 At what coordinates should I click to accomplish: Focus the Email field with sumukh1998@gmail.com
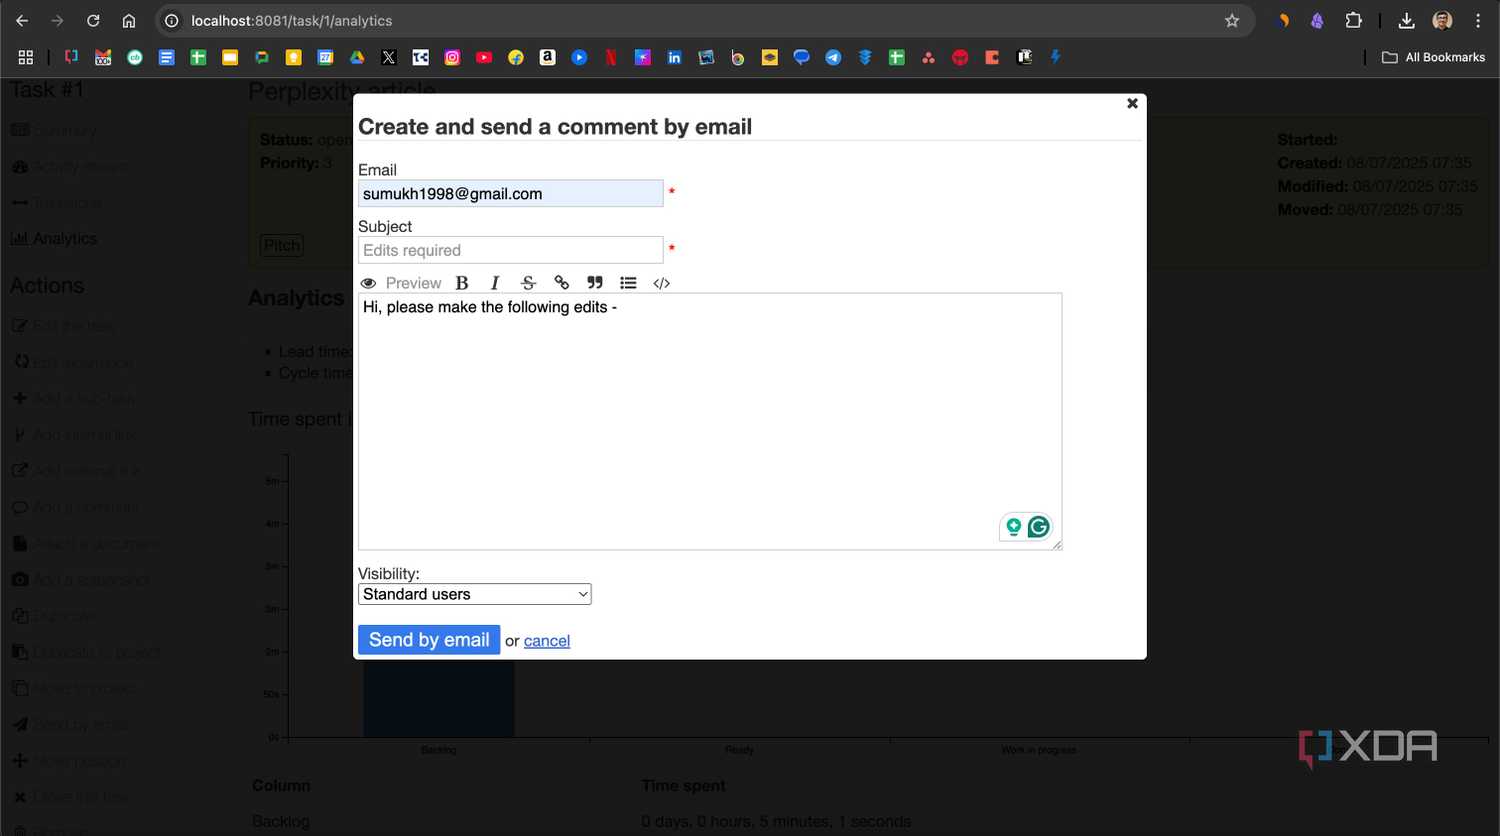coord(510,193)
